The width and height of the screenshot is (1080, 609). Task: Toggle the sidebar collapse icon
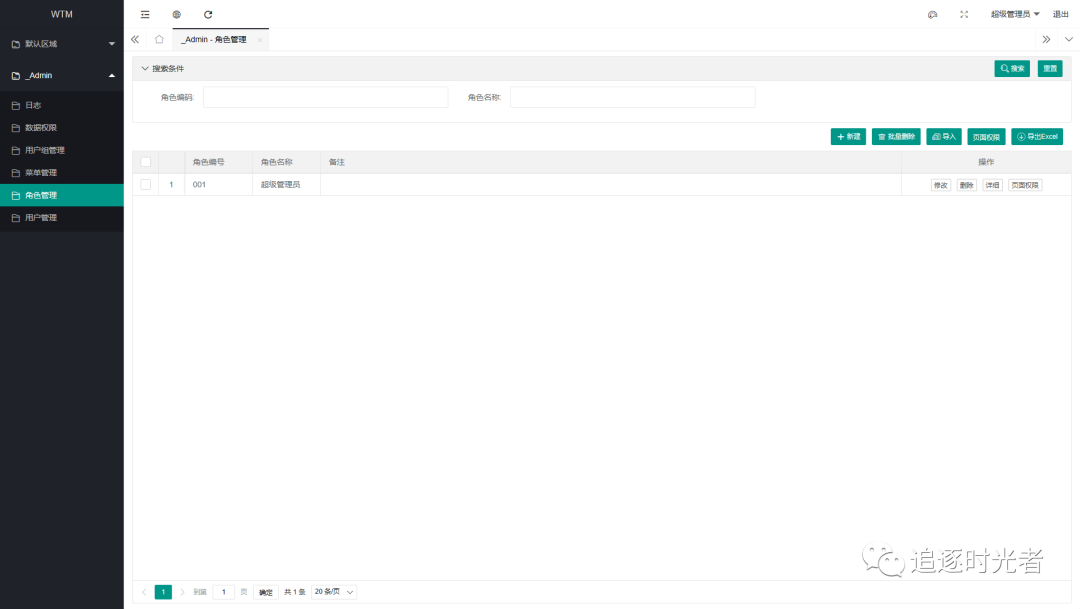145,14
